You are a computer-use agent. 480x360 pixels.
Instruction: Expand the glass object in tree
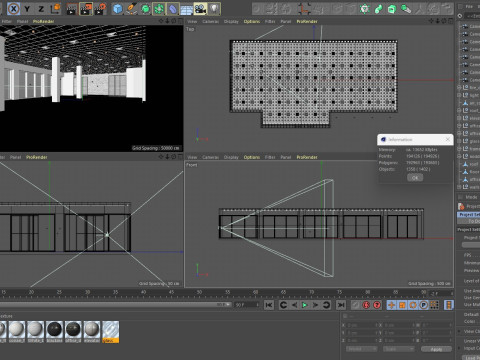[x=460, y=141]
